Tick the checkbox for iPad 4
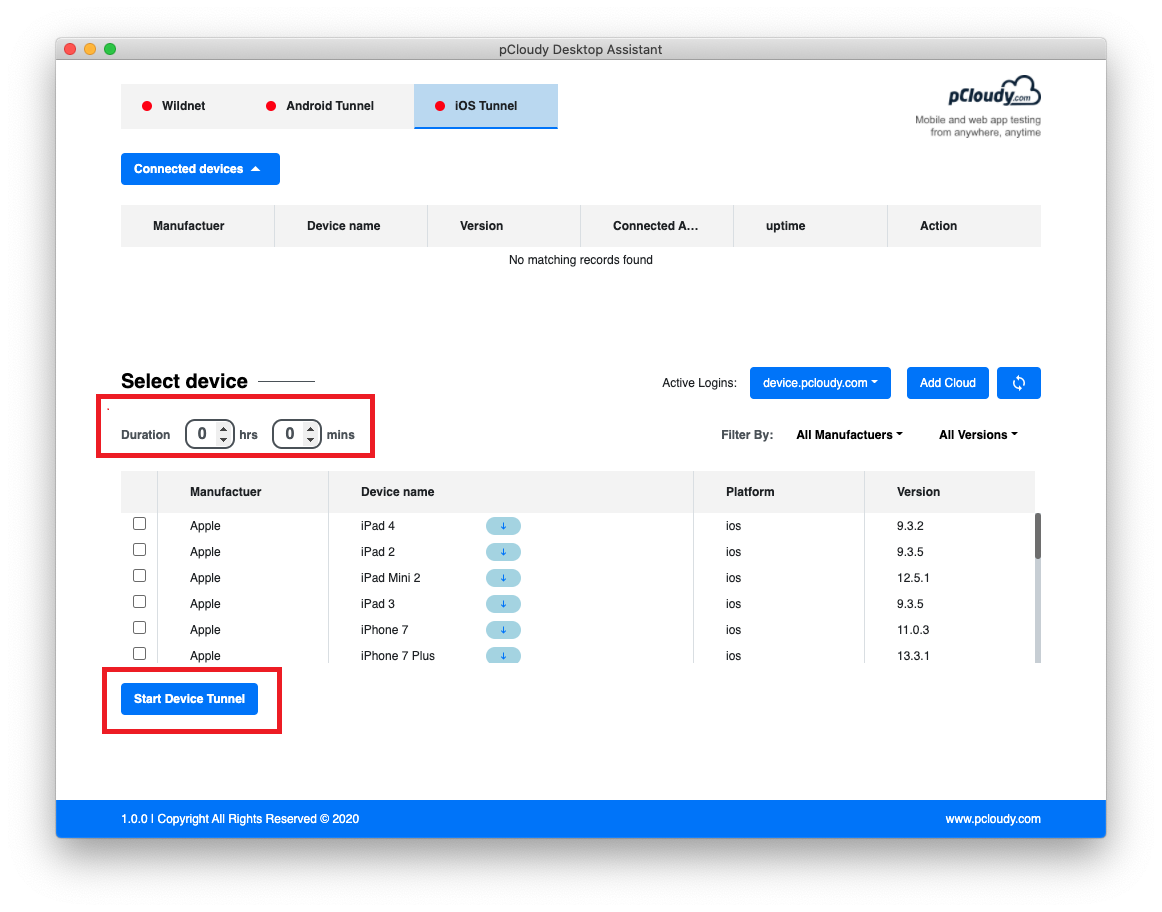Screen dimensions: 1162x912 click(x=139, y=524)
